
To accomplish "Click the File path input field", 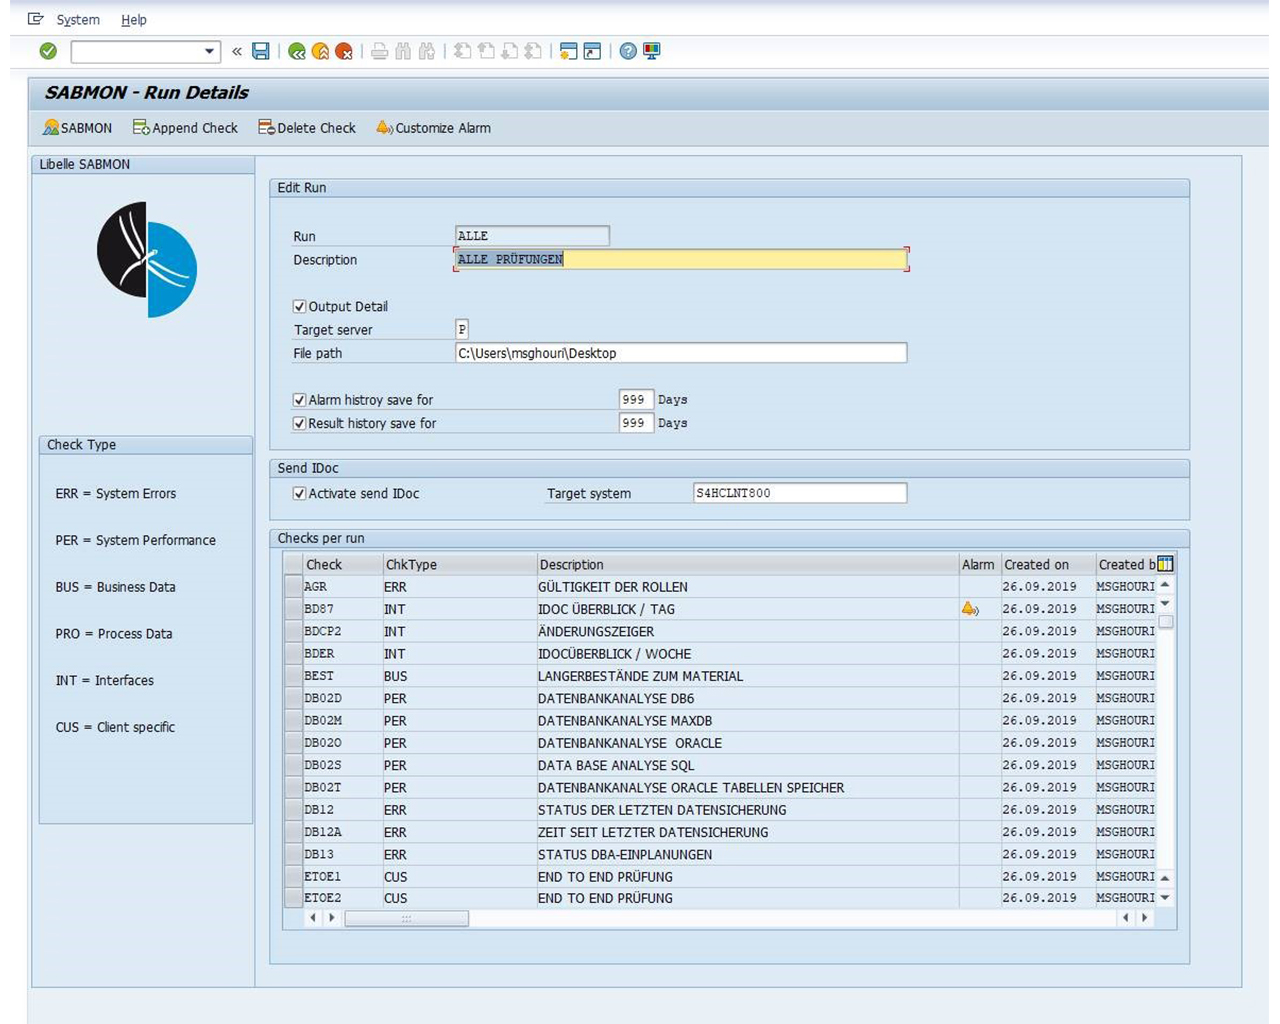I will click(680, 353).
